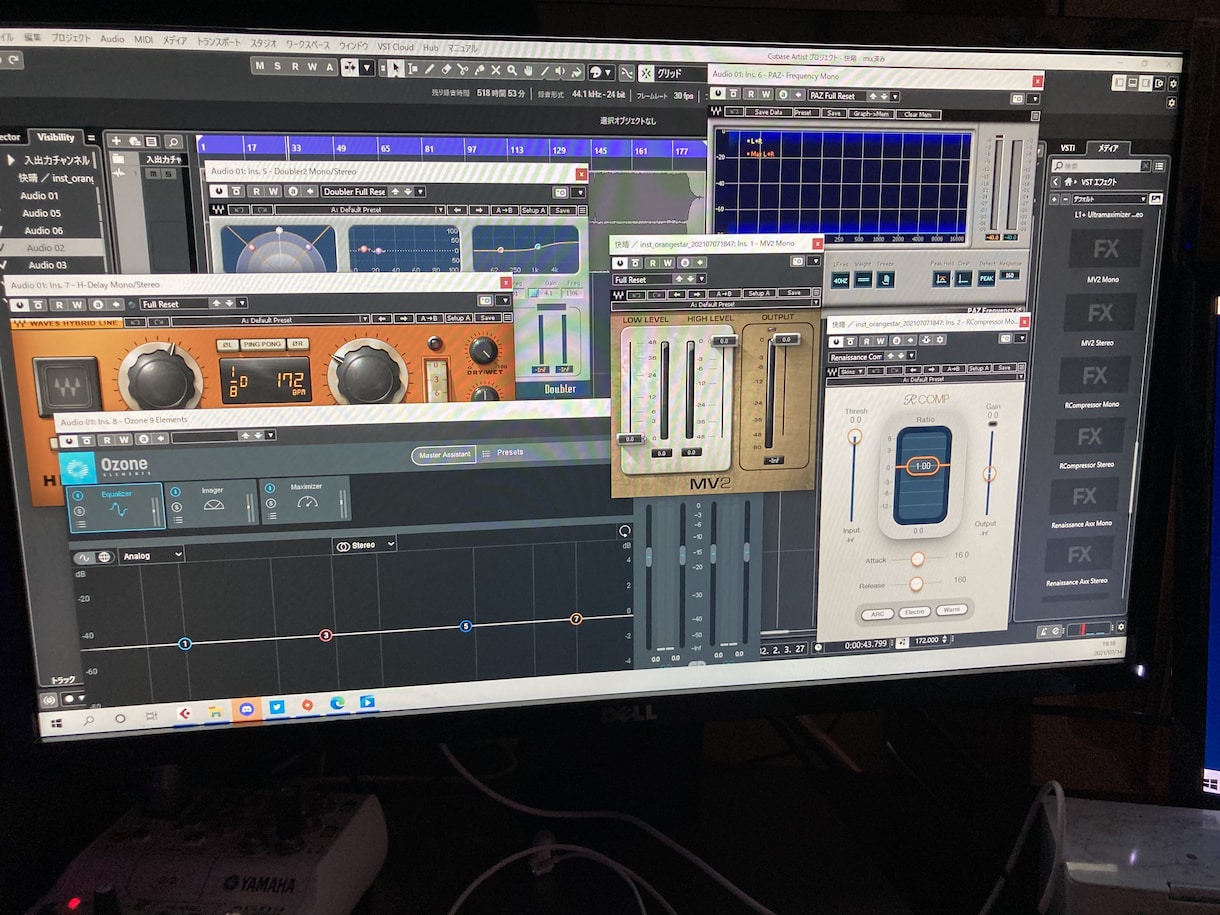
Task: Click the Windows Start button
Action: pos(57,721)
